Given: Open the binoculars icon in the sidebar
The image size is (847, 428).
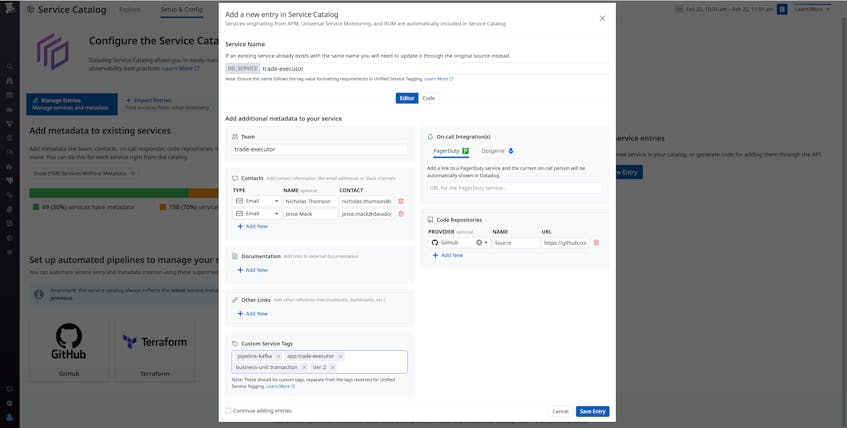Looking at the screenshot, I should pyautogui.click(x=9, y=81).
